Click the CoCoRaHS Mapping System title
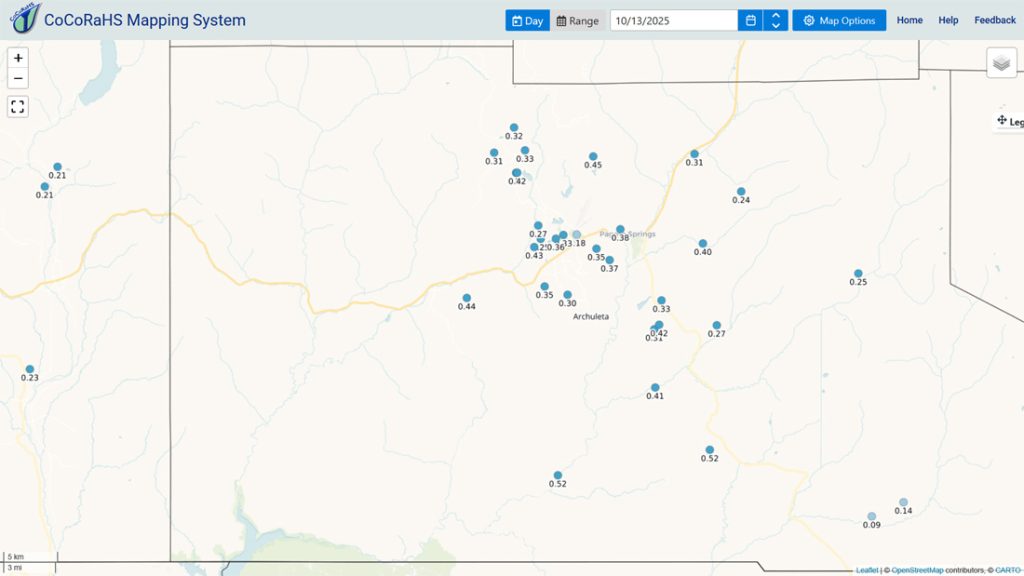The width and height of the screenshot is (1024, 576). (144, 20)
